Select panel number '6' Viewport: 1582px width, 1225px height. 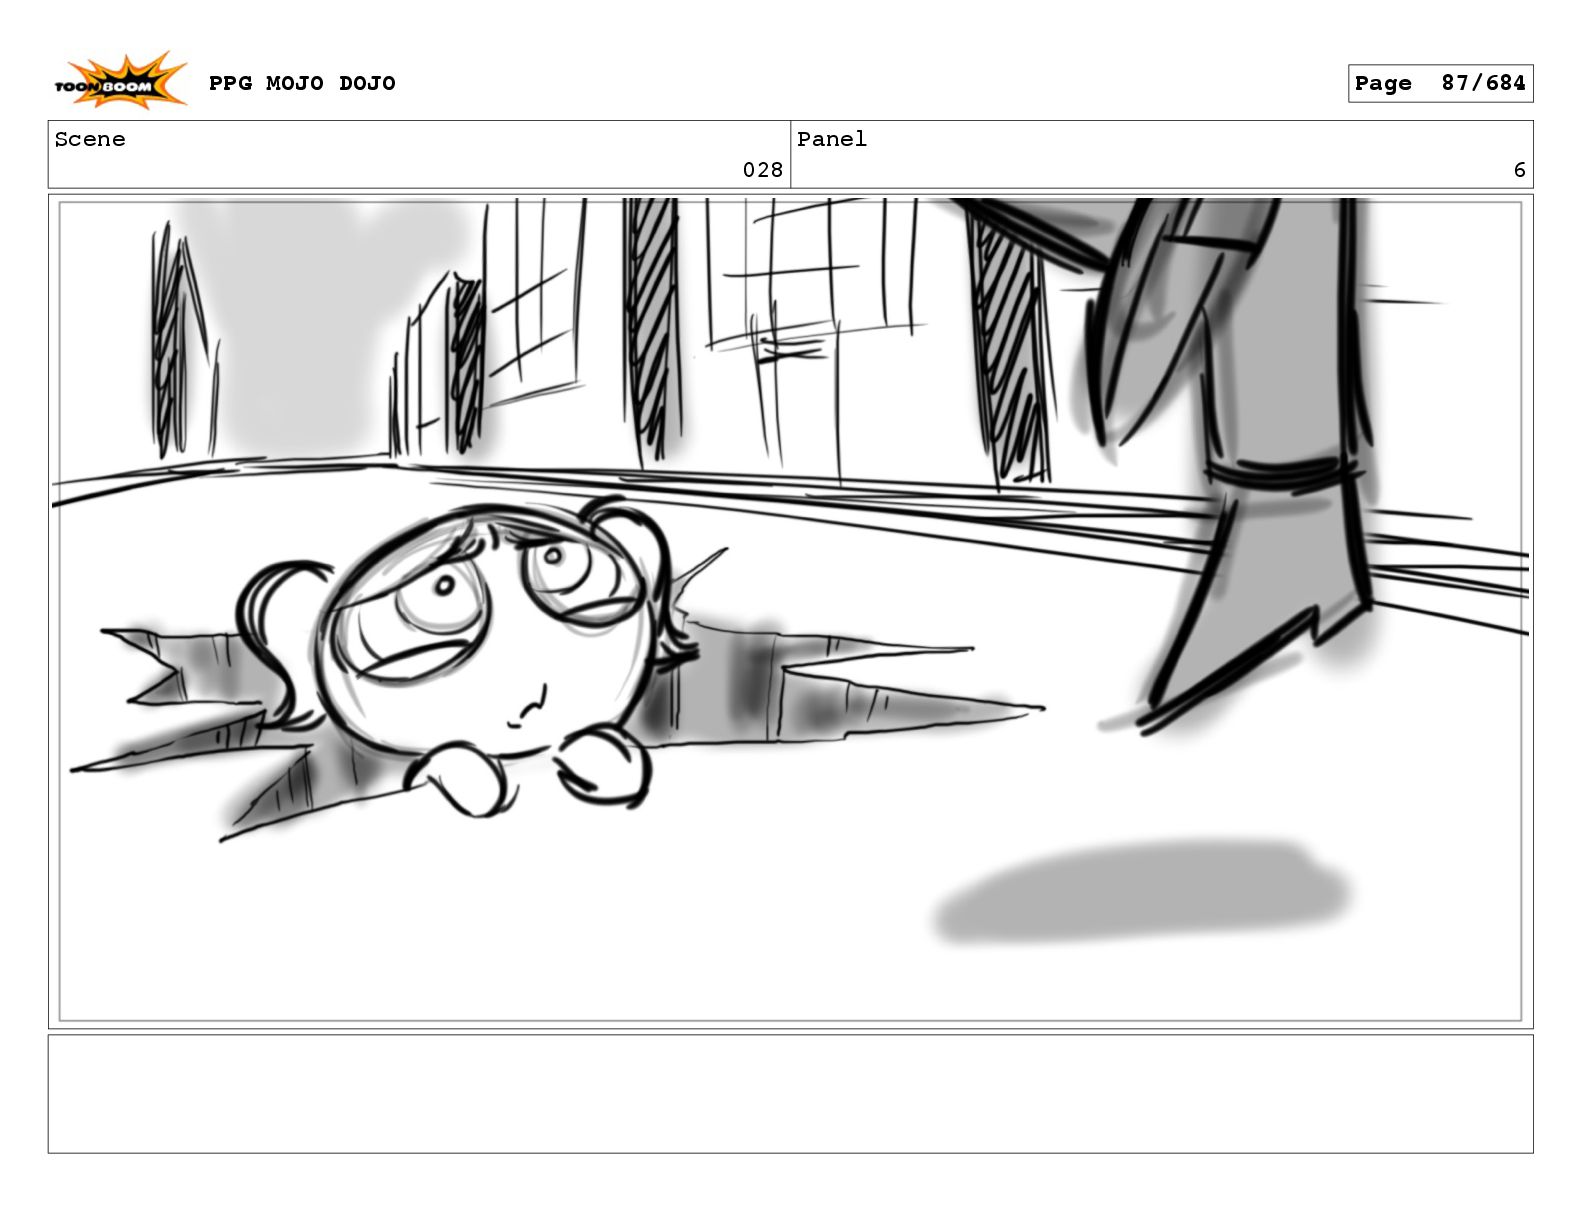[1519, 170]
